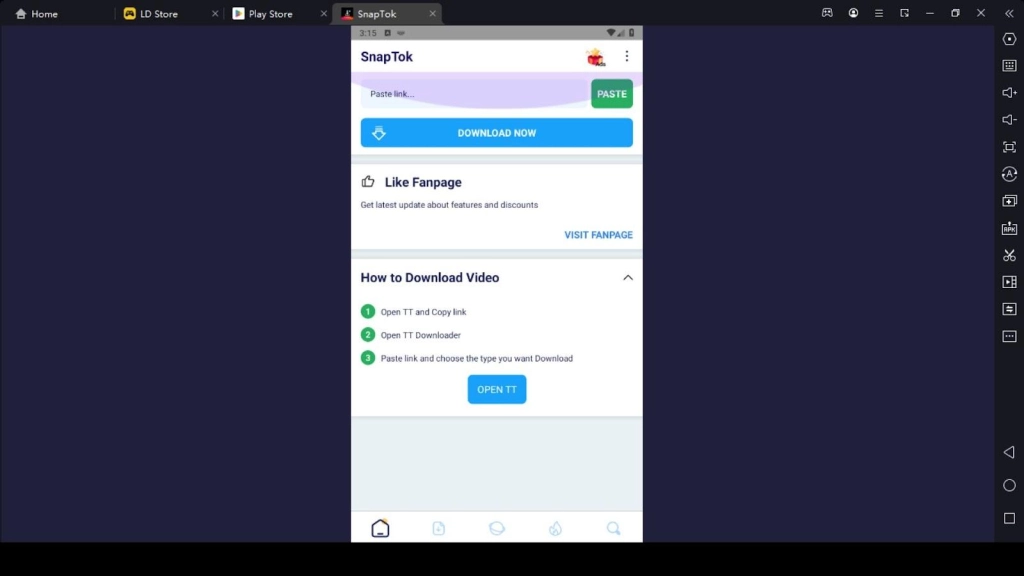
Task: Select the Home tab in SnapTok's bottom bar
Action: click(380, 527)
